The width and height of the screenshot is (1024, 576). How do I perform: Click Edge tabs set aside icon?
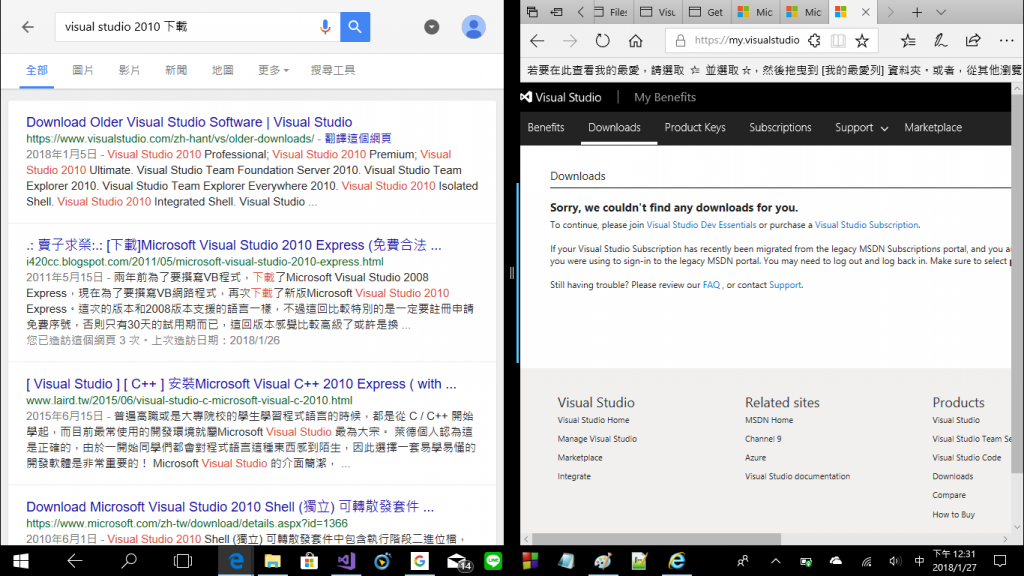coord(532,12)
